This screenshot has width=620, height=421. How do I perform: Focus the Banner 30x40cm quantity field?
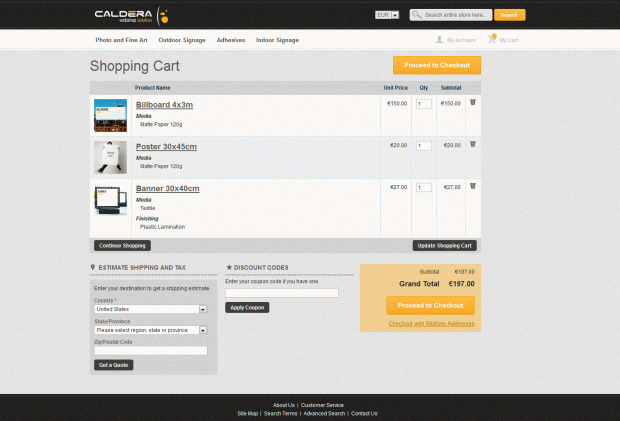[x=424, y=188]
